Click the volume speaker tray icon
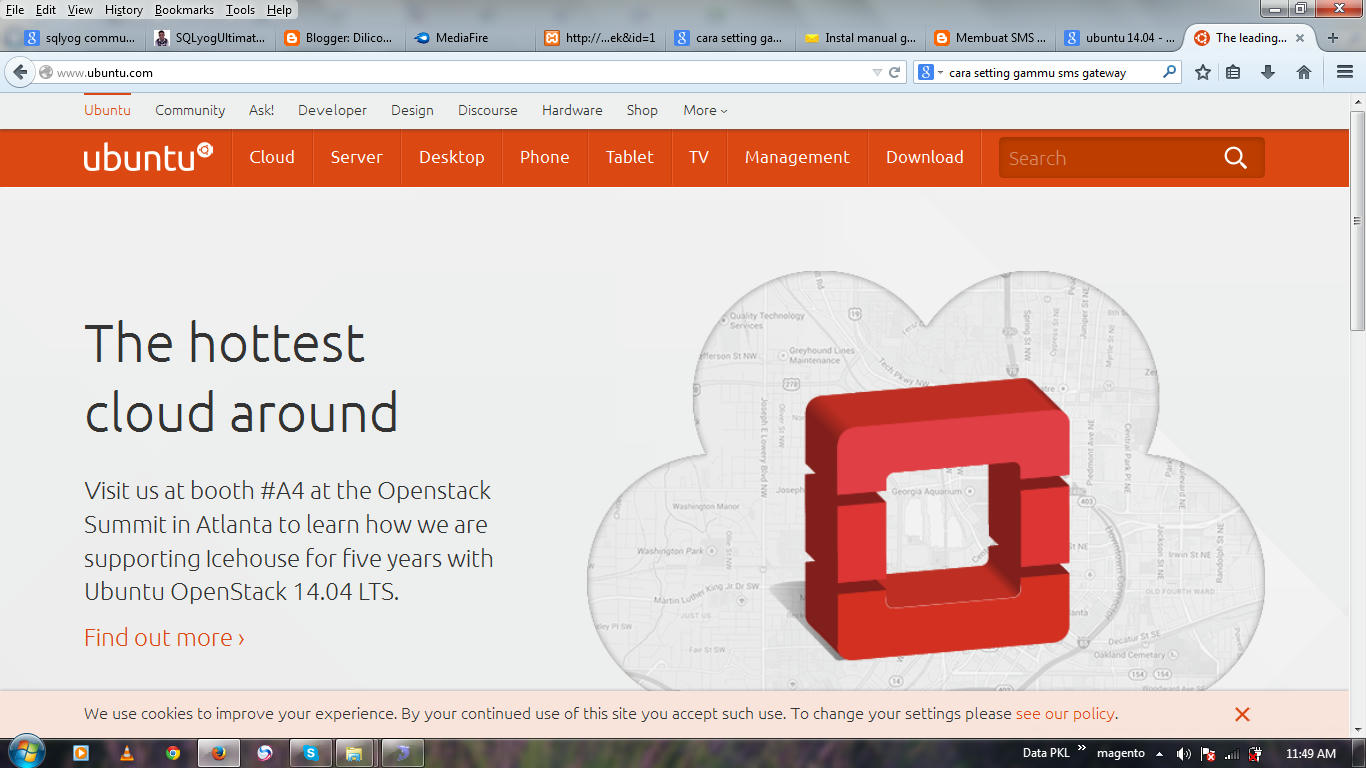This screenshot has width=1366, height=768. [x=1184, y=754]
